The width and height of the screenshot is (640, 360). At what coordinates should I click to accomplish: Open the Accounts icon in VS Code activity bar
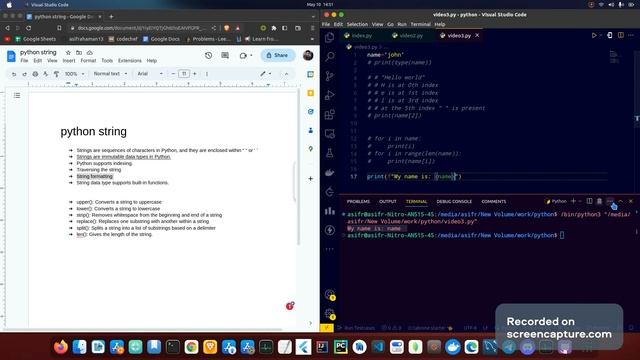click(x=329, y=294)
